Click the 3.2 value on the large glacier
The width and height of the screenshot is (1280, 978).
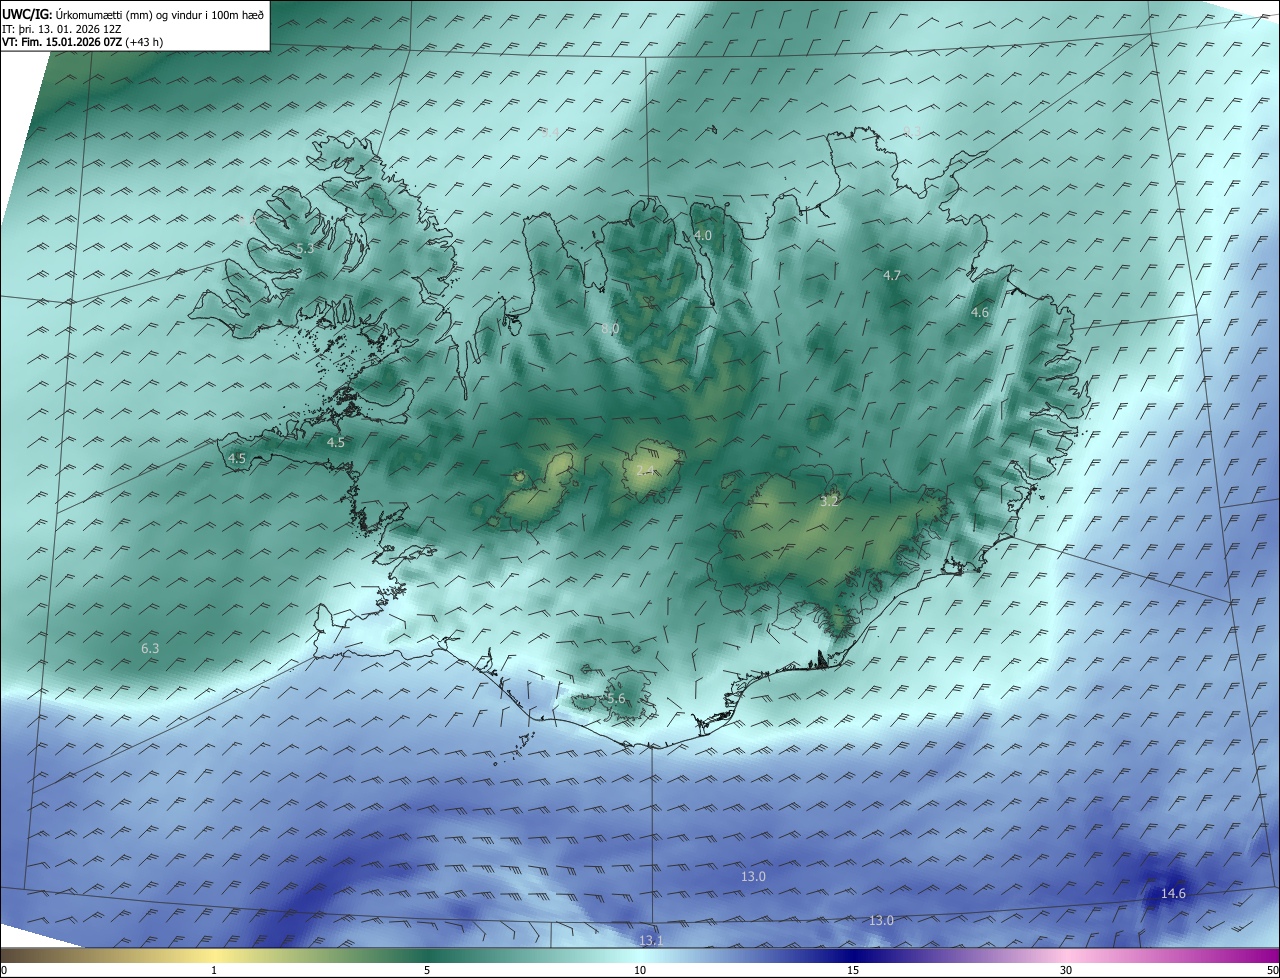829,502
